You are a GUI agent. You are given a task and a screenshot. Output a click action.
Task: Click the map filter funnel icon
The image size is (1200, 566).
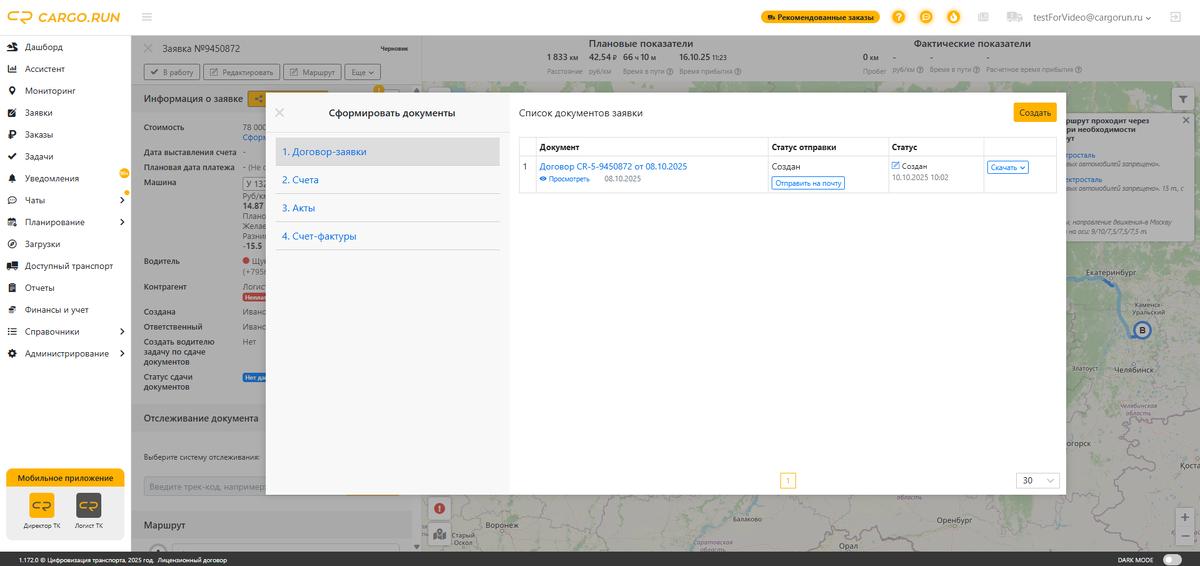click(1184, 100)
